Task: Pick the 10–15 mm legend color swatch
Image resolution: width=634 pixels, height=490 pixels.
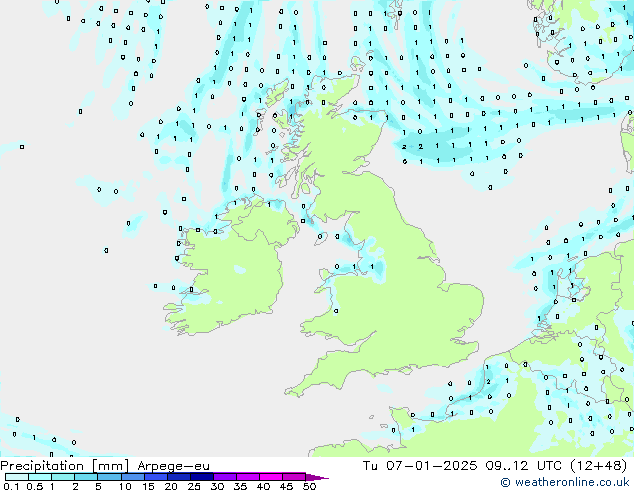Action: click(x=132, y=477)
